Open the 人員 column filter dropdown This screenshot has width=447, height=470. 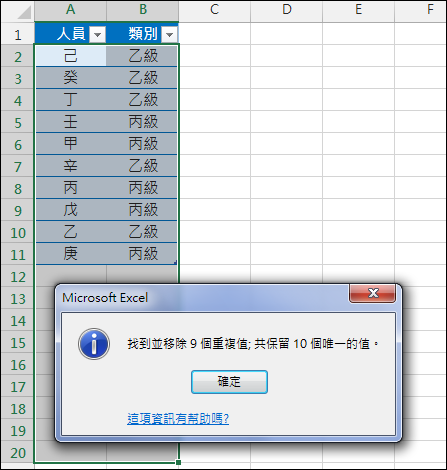pos(97,34)
